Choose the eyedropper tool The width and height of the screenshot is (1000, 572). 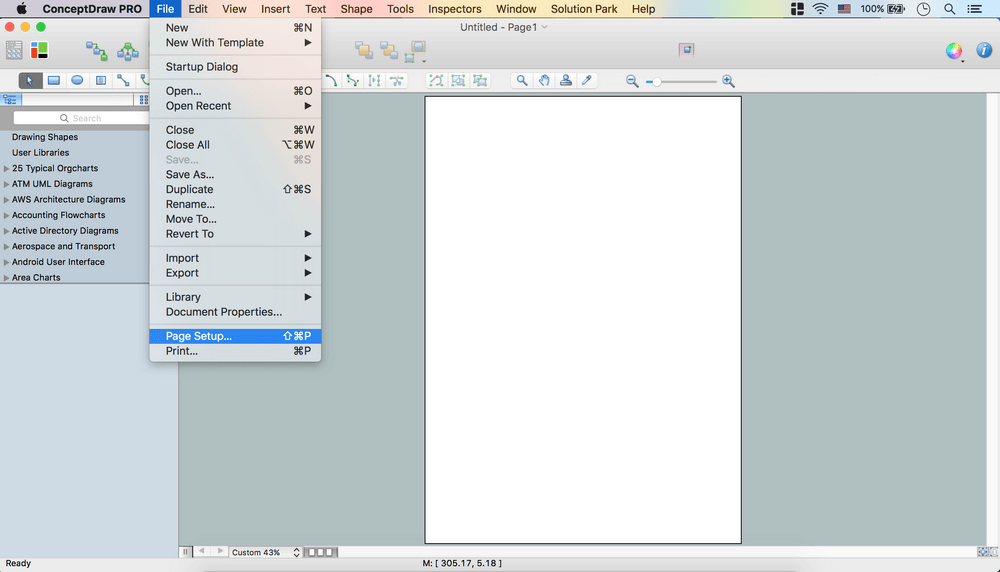point(588,81)
